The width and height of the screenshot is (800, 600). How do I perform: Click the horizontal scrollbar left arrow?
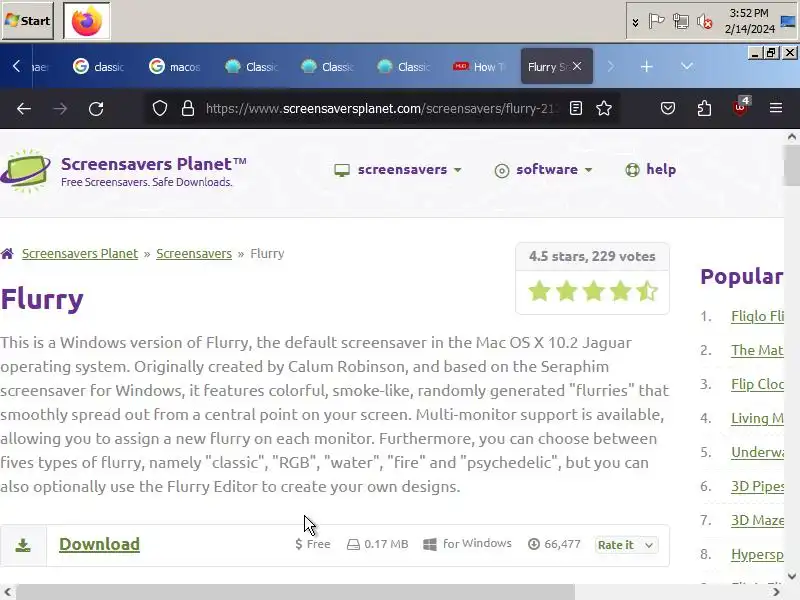(8, 592)
